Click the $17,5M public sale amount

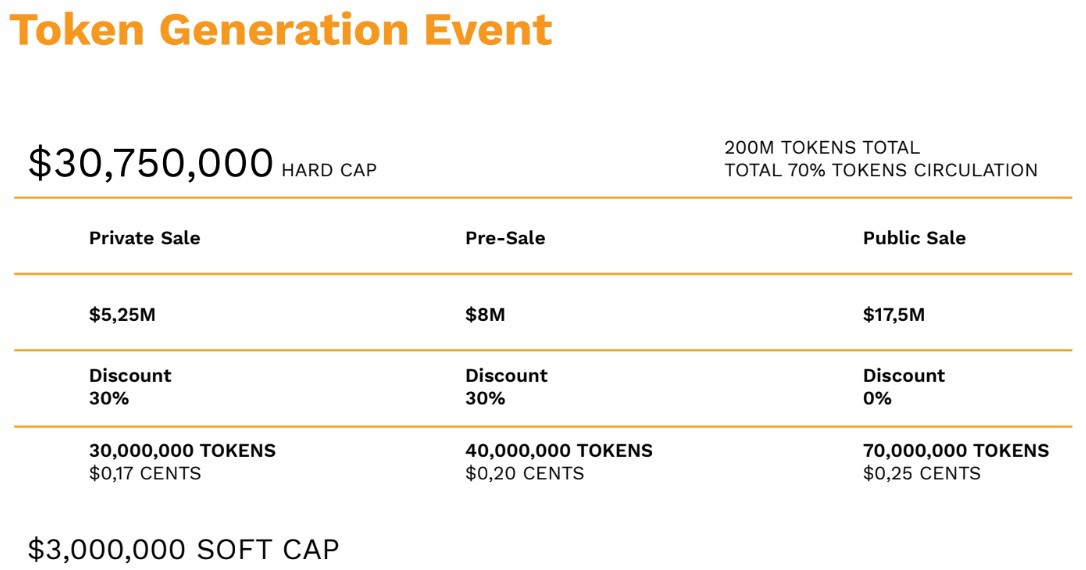click(x=893, y=315)
